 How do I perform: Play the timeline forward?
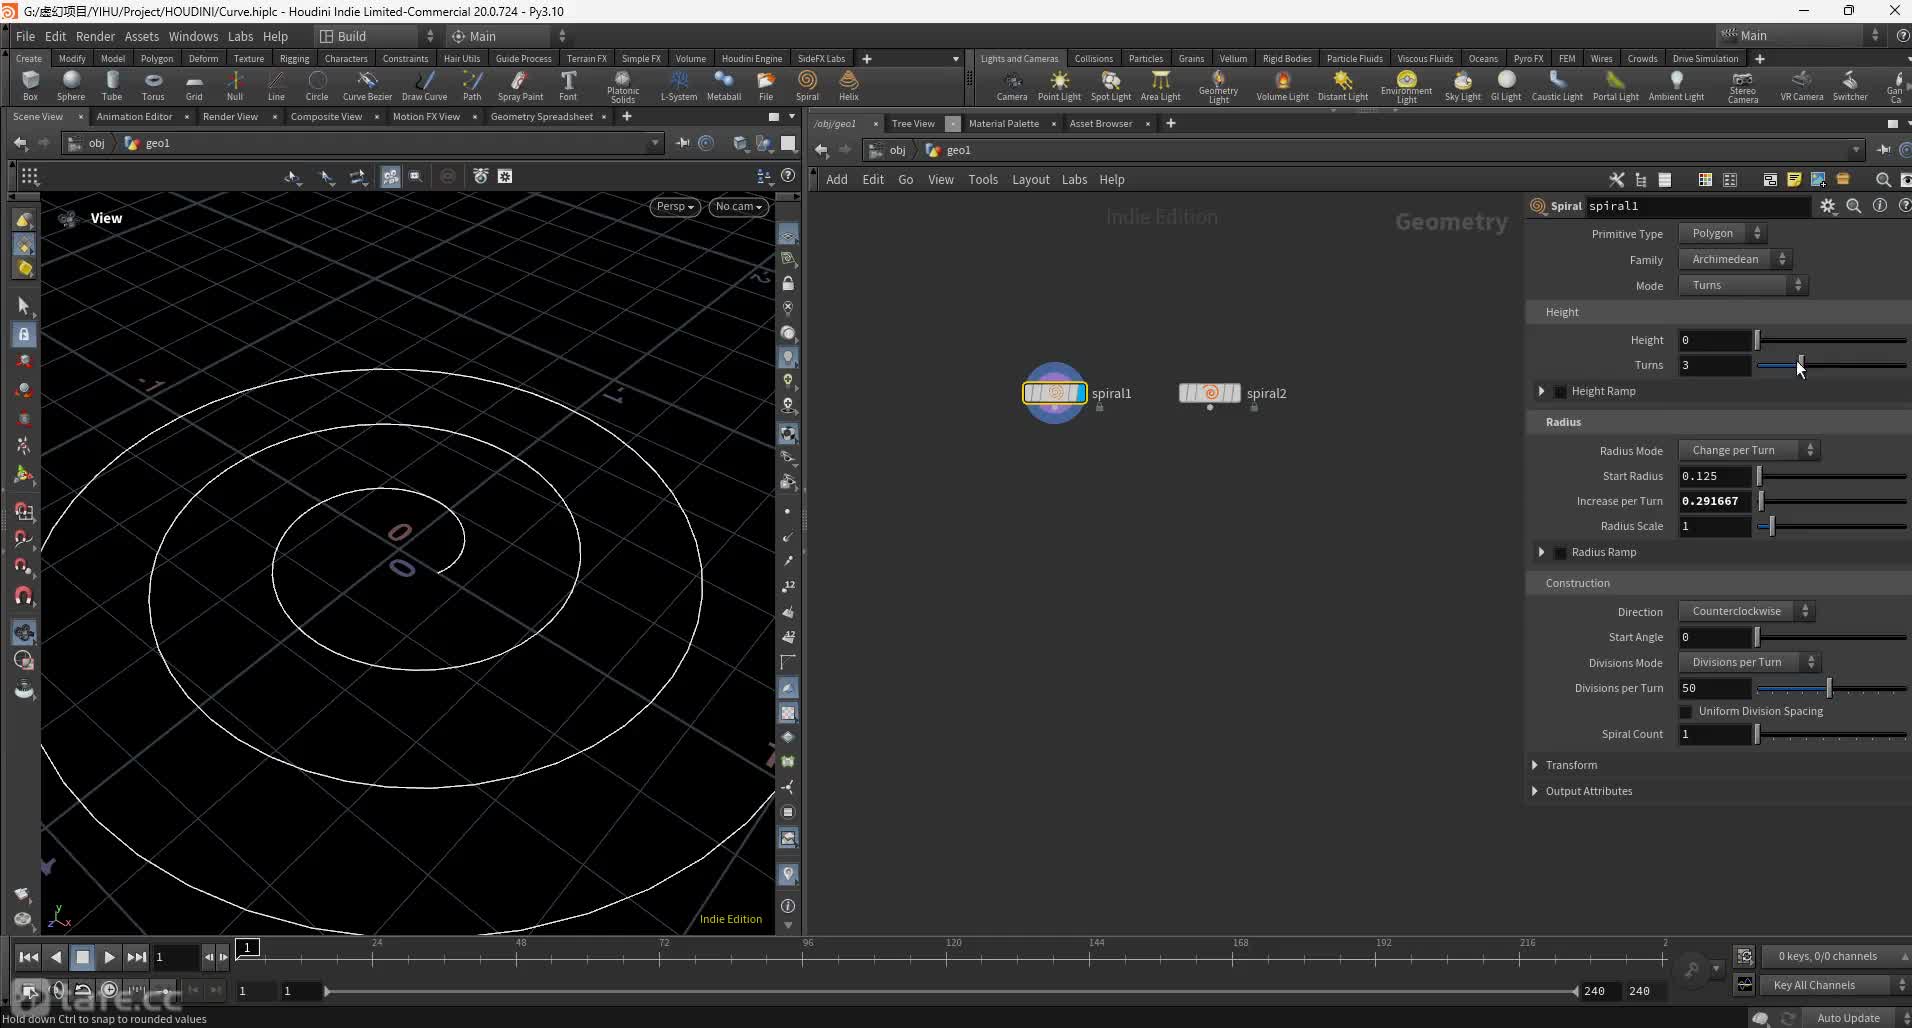[109, 957]
